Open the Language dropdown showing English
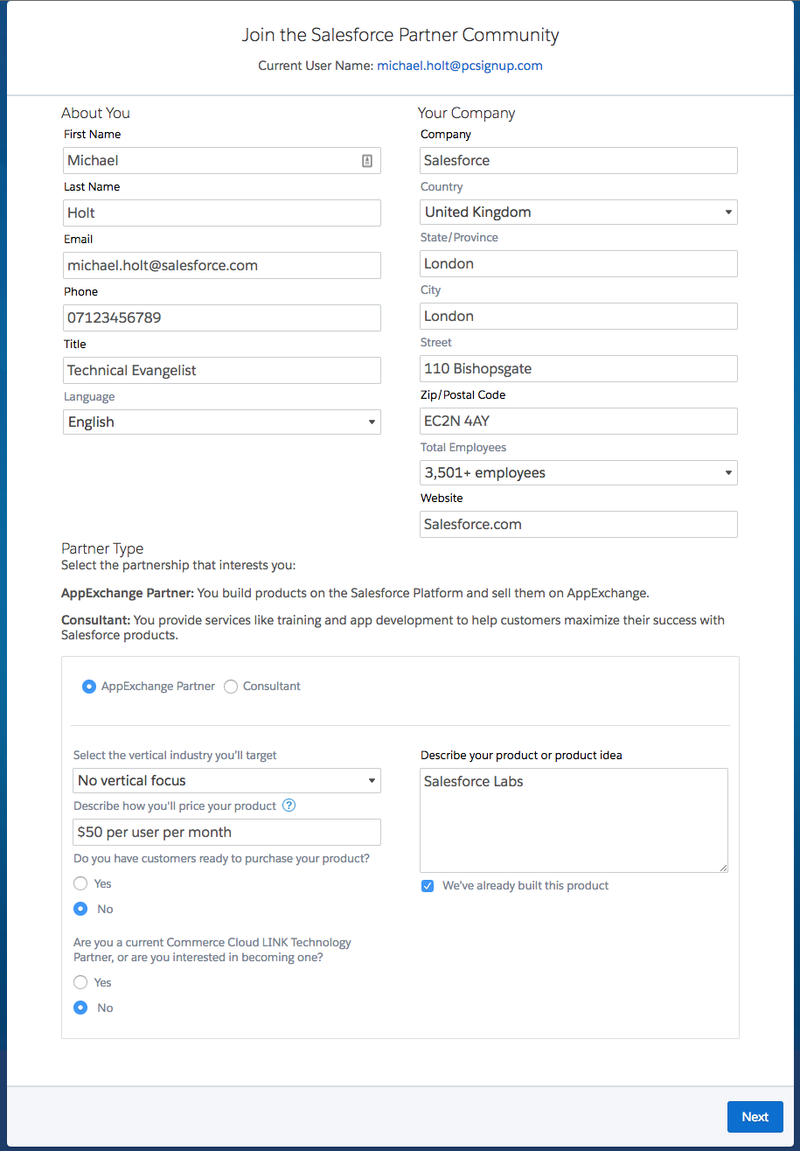The width and height of the screenshot is (800, 1151). pos(222,422)
